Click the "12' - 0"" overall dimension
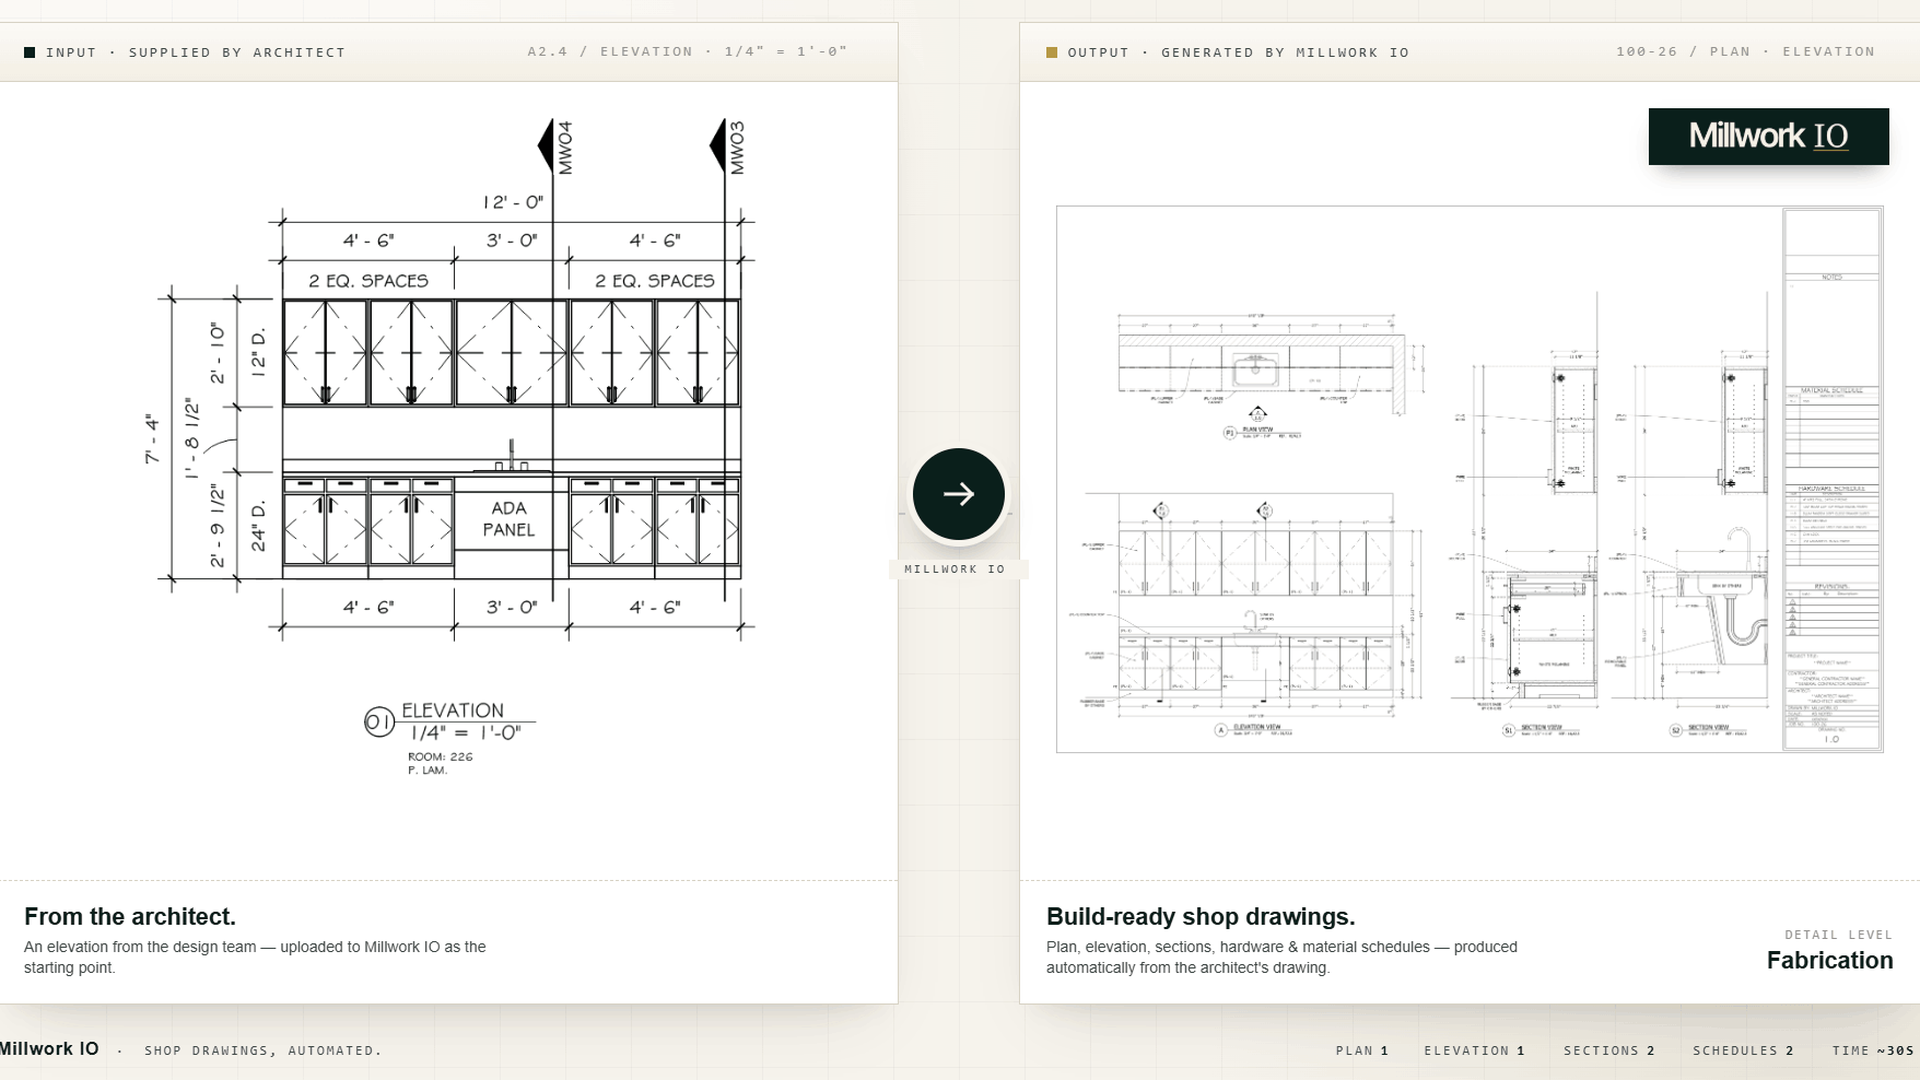The width and height of the screenshot is (1920, 1080). click(513, 202)
